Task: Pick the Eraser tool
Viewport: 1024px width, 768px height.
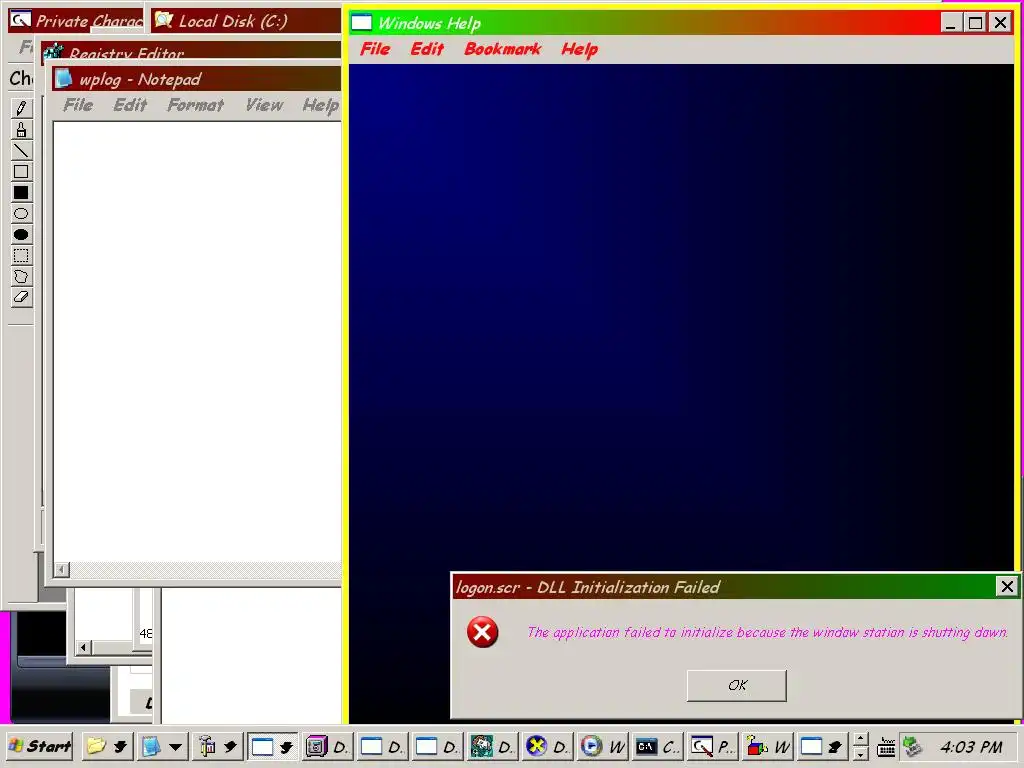Action: tap(21, 297)
